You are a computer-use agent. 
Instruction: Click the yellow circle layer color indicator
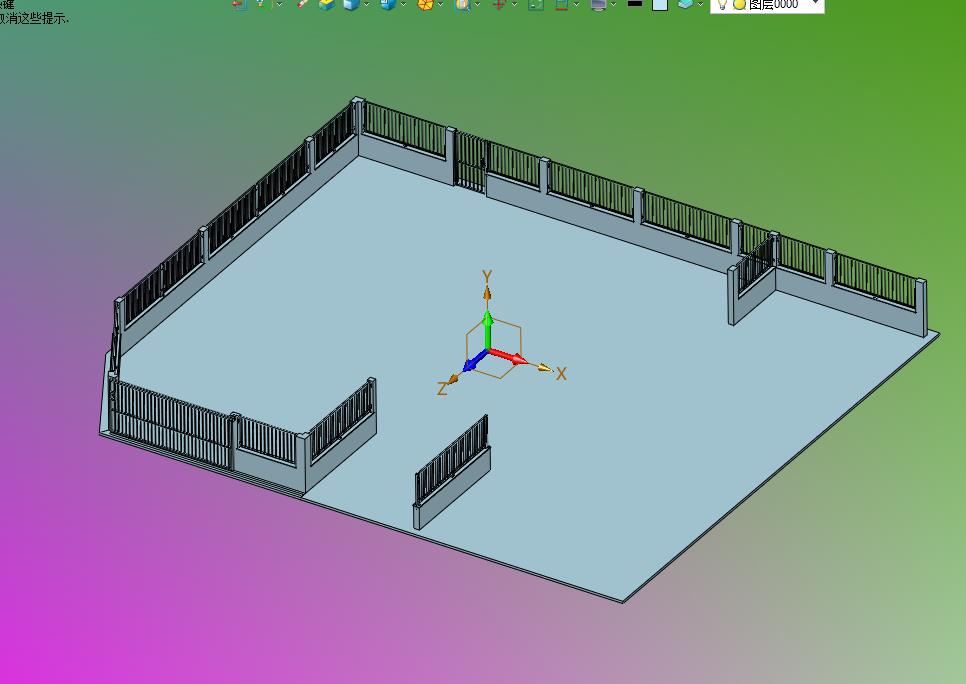tap(739, 5)
